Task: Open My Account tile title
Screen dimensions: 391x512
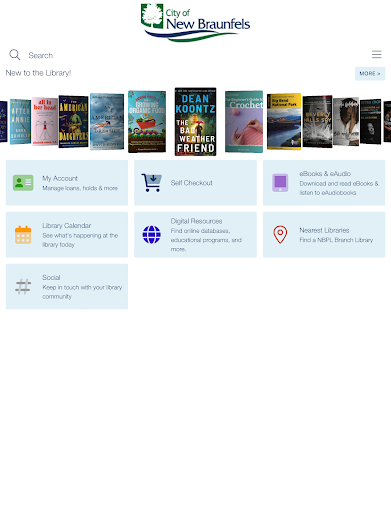Action: (60, 178)
